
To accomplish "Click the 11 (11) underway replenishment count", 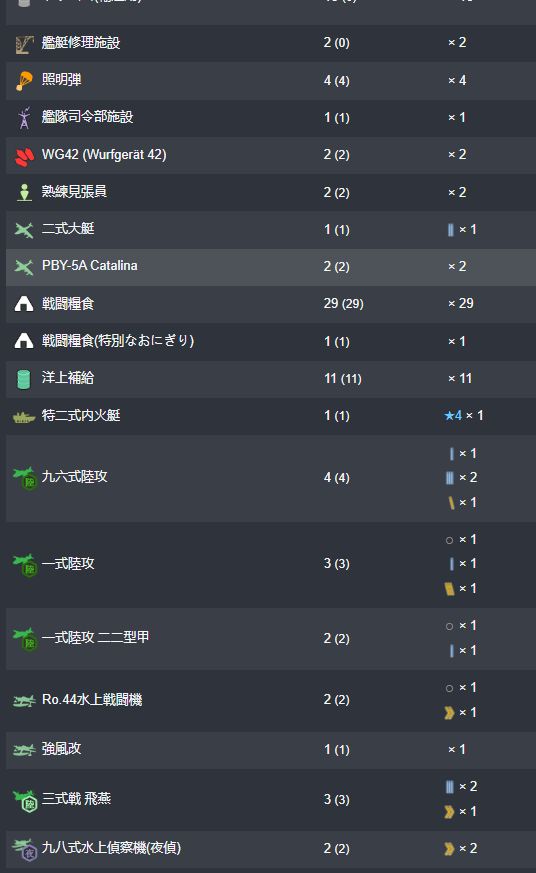I will coord(343,379).
